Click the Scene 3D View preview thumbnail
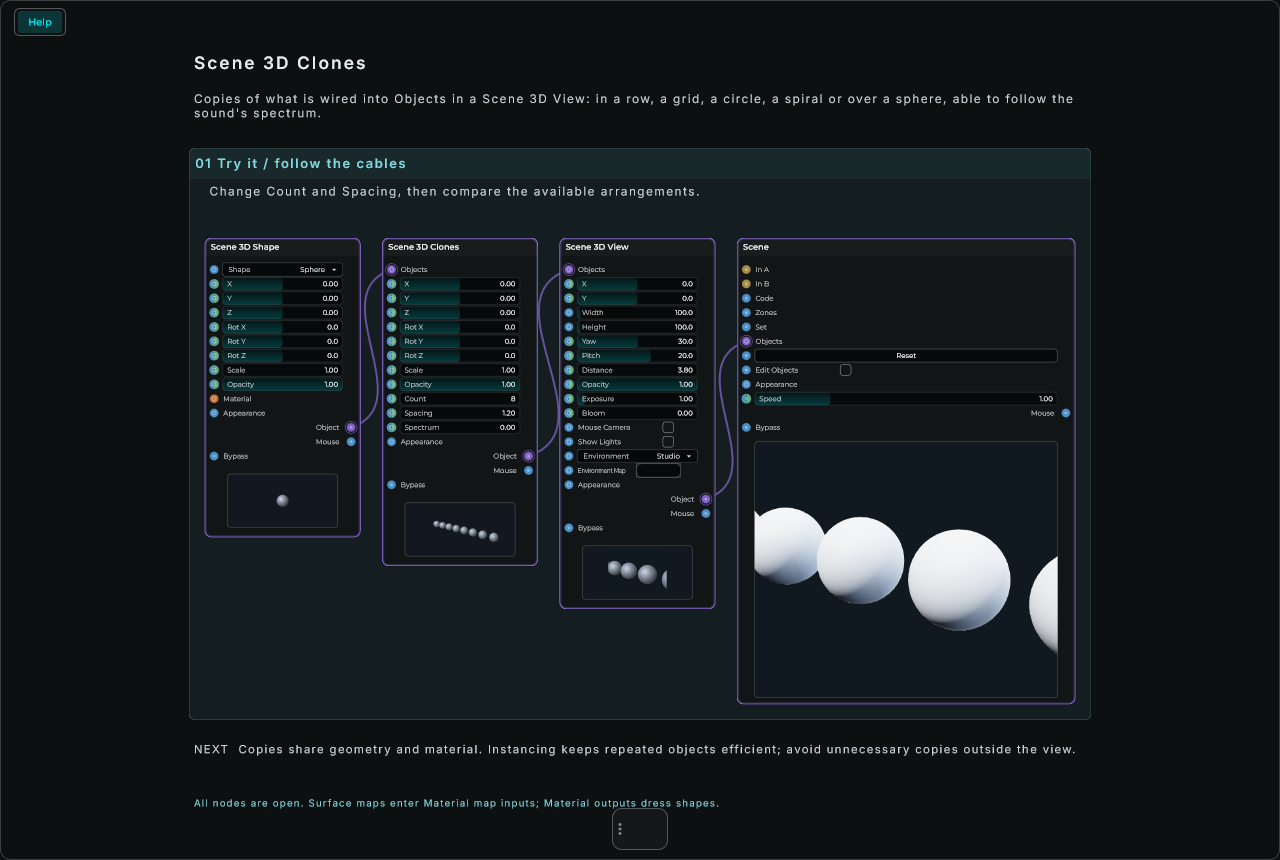This screenshot has height=860, width=1280. (x=637, y=572)
